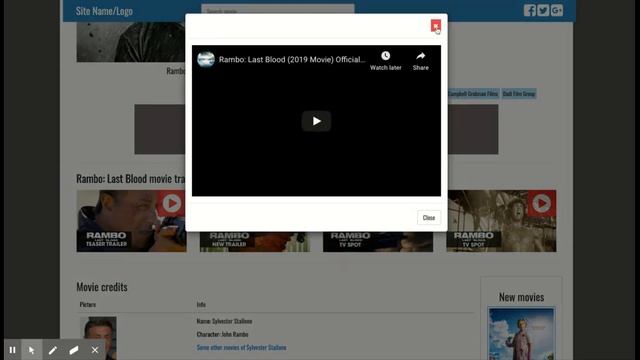Add video to Watch later
The image size is (640, 360).
pyautogui.click(x=385, y=61)
